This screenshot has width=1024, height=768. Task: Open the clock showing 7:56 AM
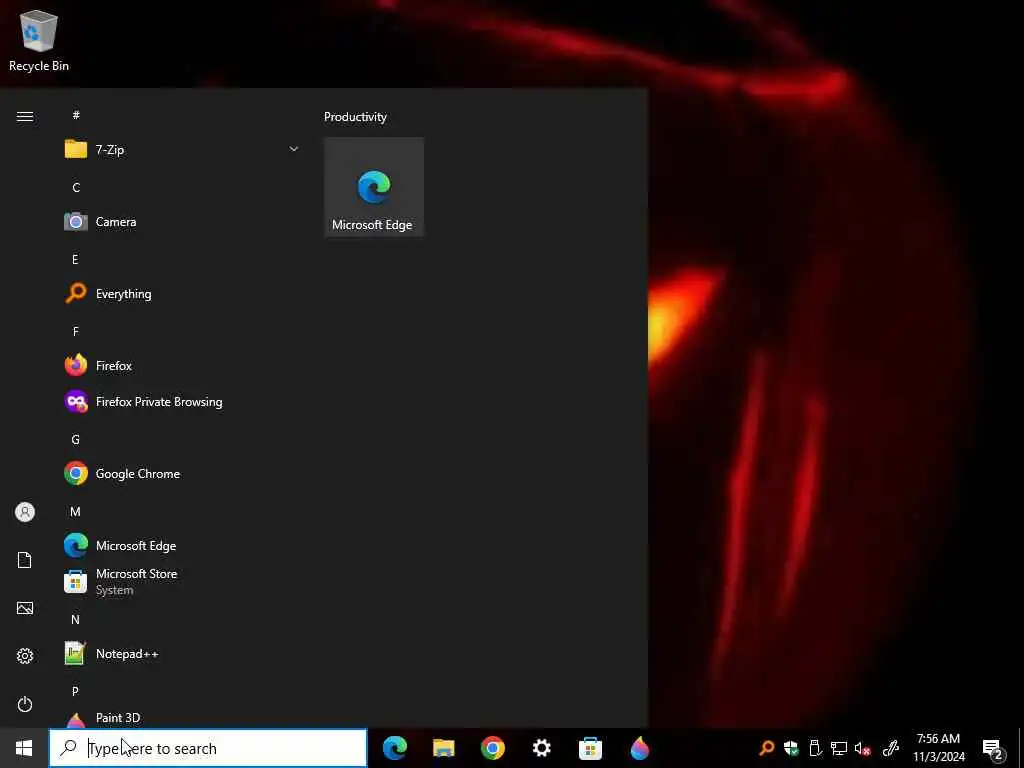[x=938, y=748]
